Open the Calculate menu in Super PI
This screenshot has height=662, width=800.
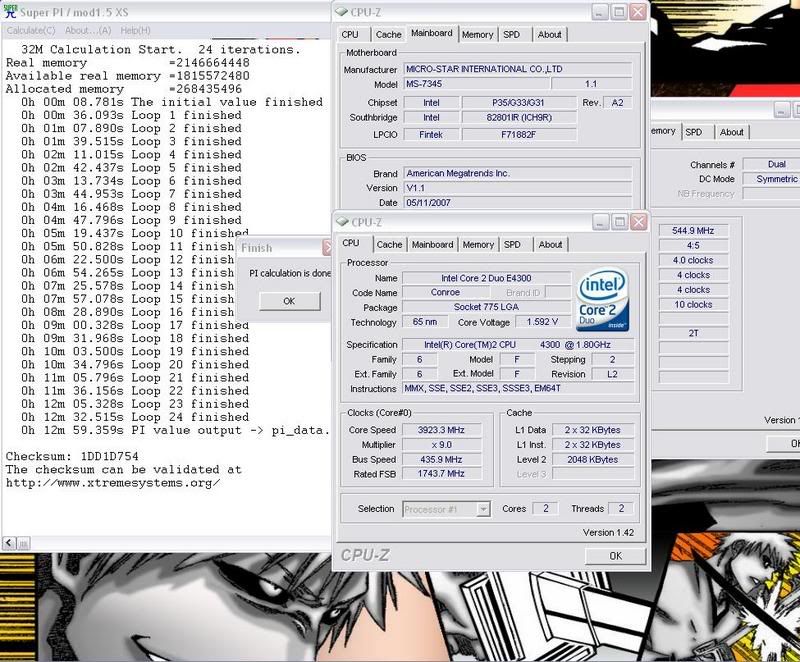pyautogui.click(x=31, y=31)
